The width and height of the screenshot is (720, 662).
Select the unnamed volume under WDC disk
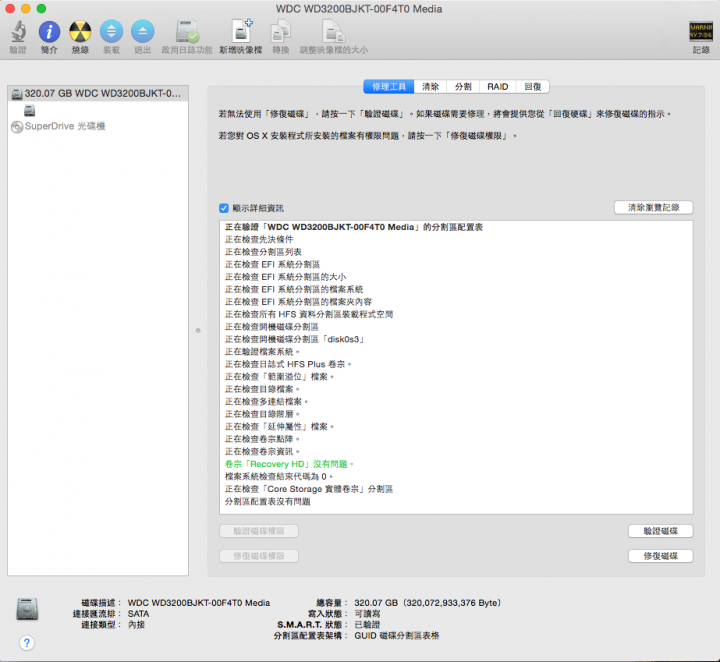(29, 110)
